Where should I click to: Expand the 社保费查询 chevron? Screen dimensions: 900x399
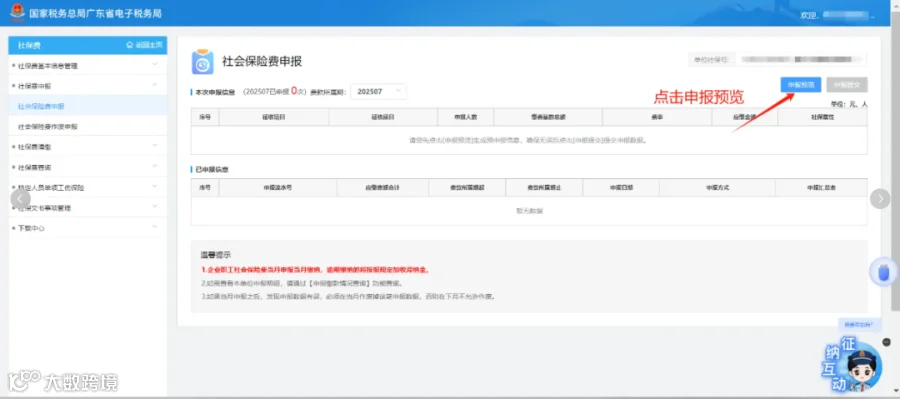tap(154, 166)
